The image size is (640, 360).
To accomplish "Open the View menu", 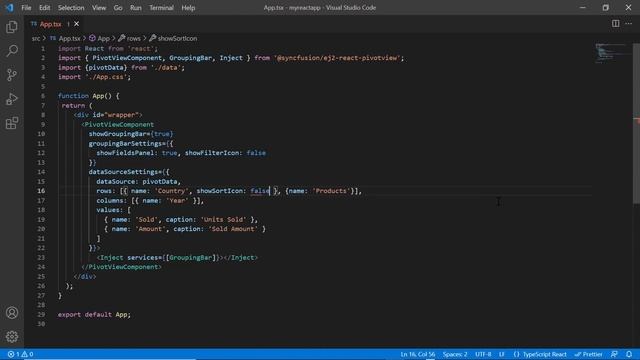I will pyautogui.click(x=99, y=8).
